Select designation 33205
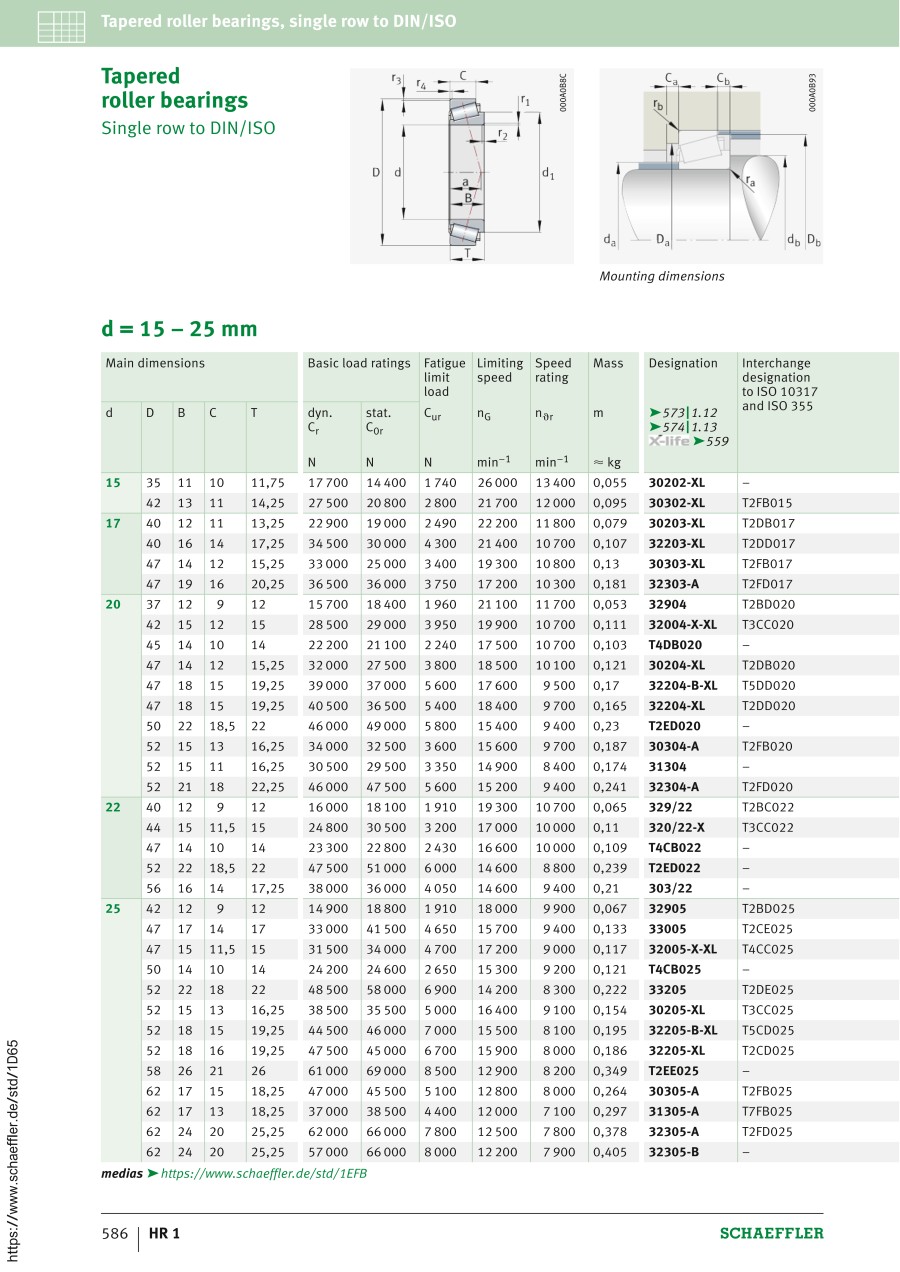This screenshot has width=900, height=1272. (665, 991)
